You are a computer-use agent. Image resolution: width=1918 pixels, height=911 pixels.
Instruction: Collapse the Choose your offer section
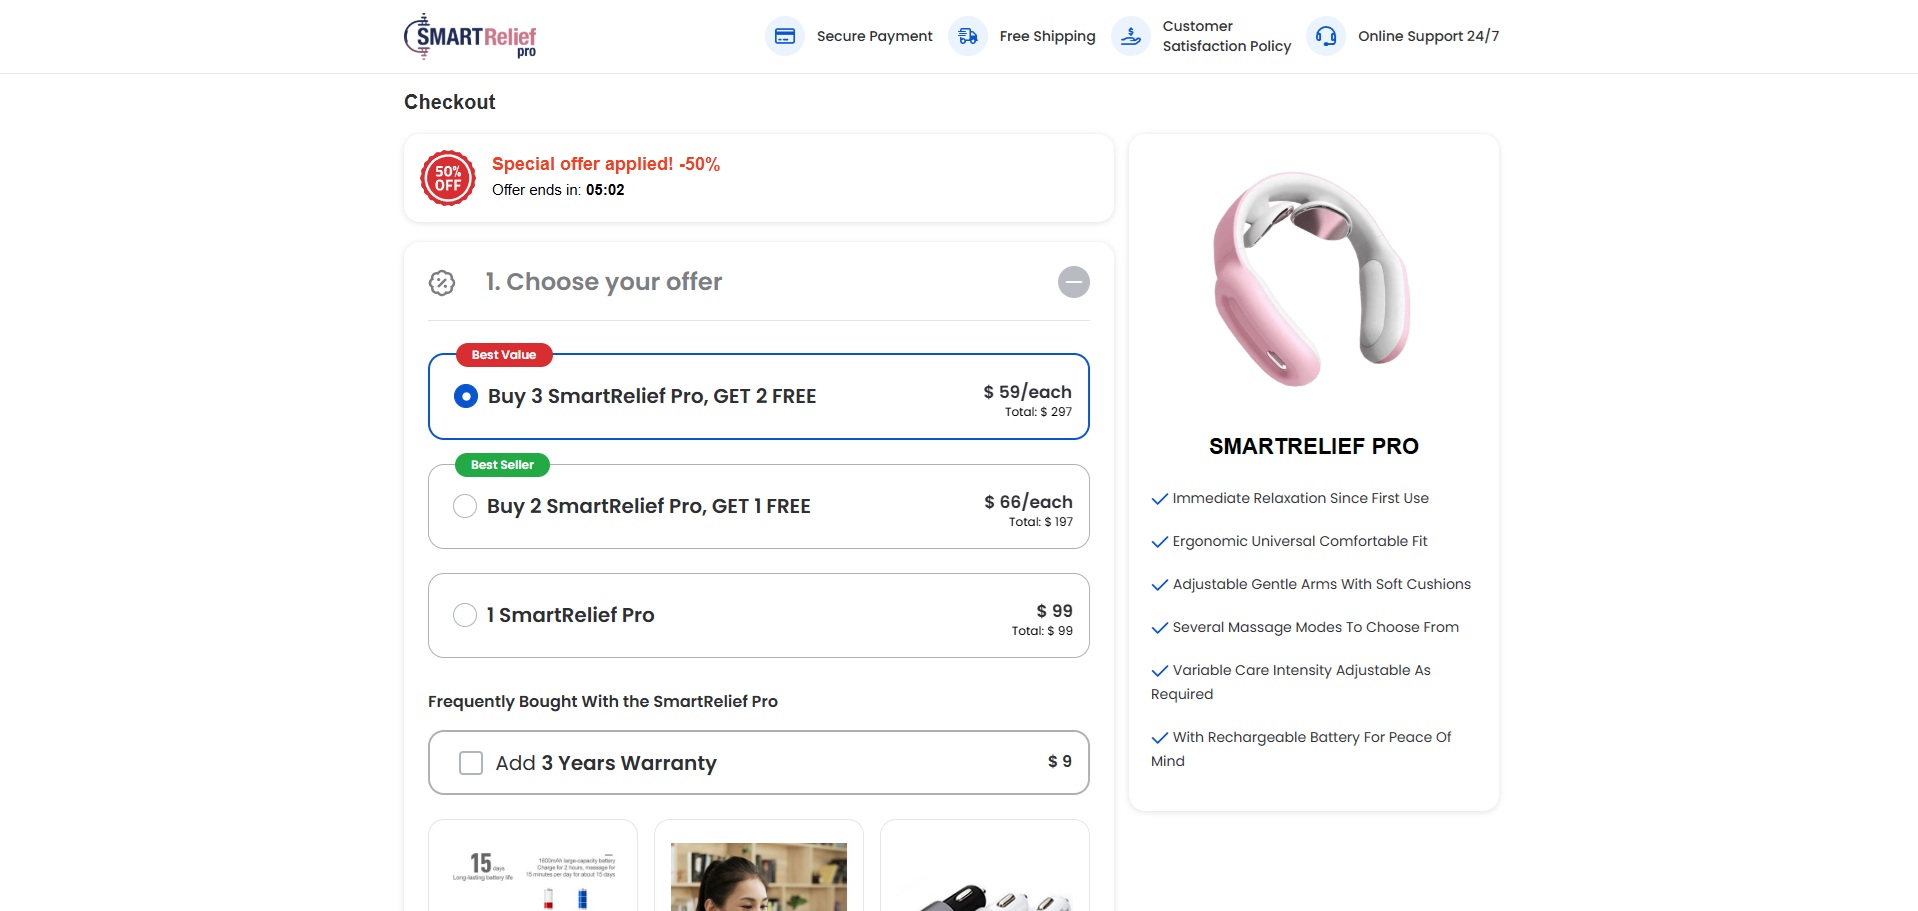pyautogui.click(x=1073, y=282)
